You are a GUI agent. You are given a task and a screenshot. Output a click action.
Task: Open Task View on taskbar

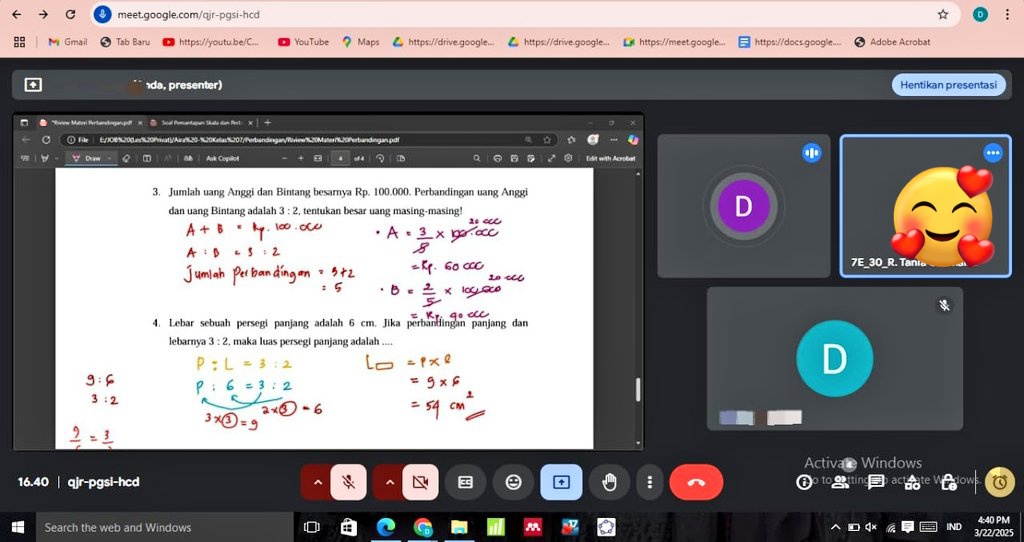(x=312, y=527)
